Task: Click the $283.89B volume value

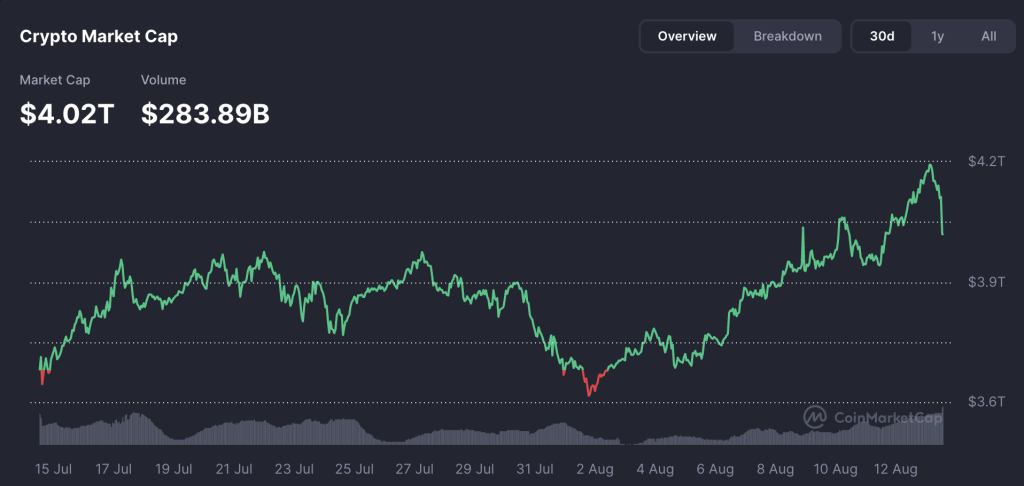Action: 205,114
